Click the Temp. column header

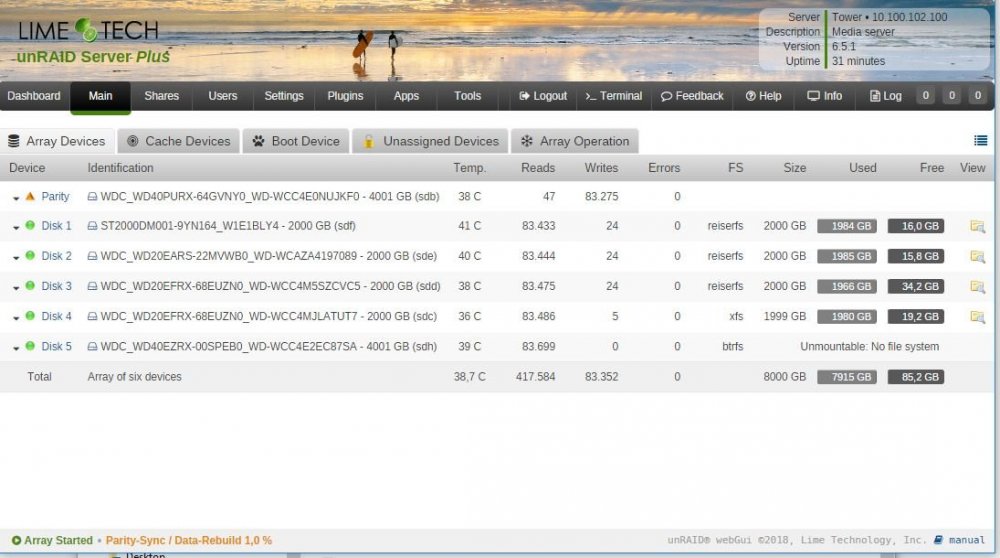469,168
